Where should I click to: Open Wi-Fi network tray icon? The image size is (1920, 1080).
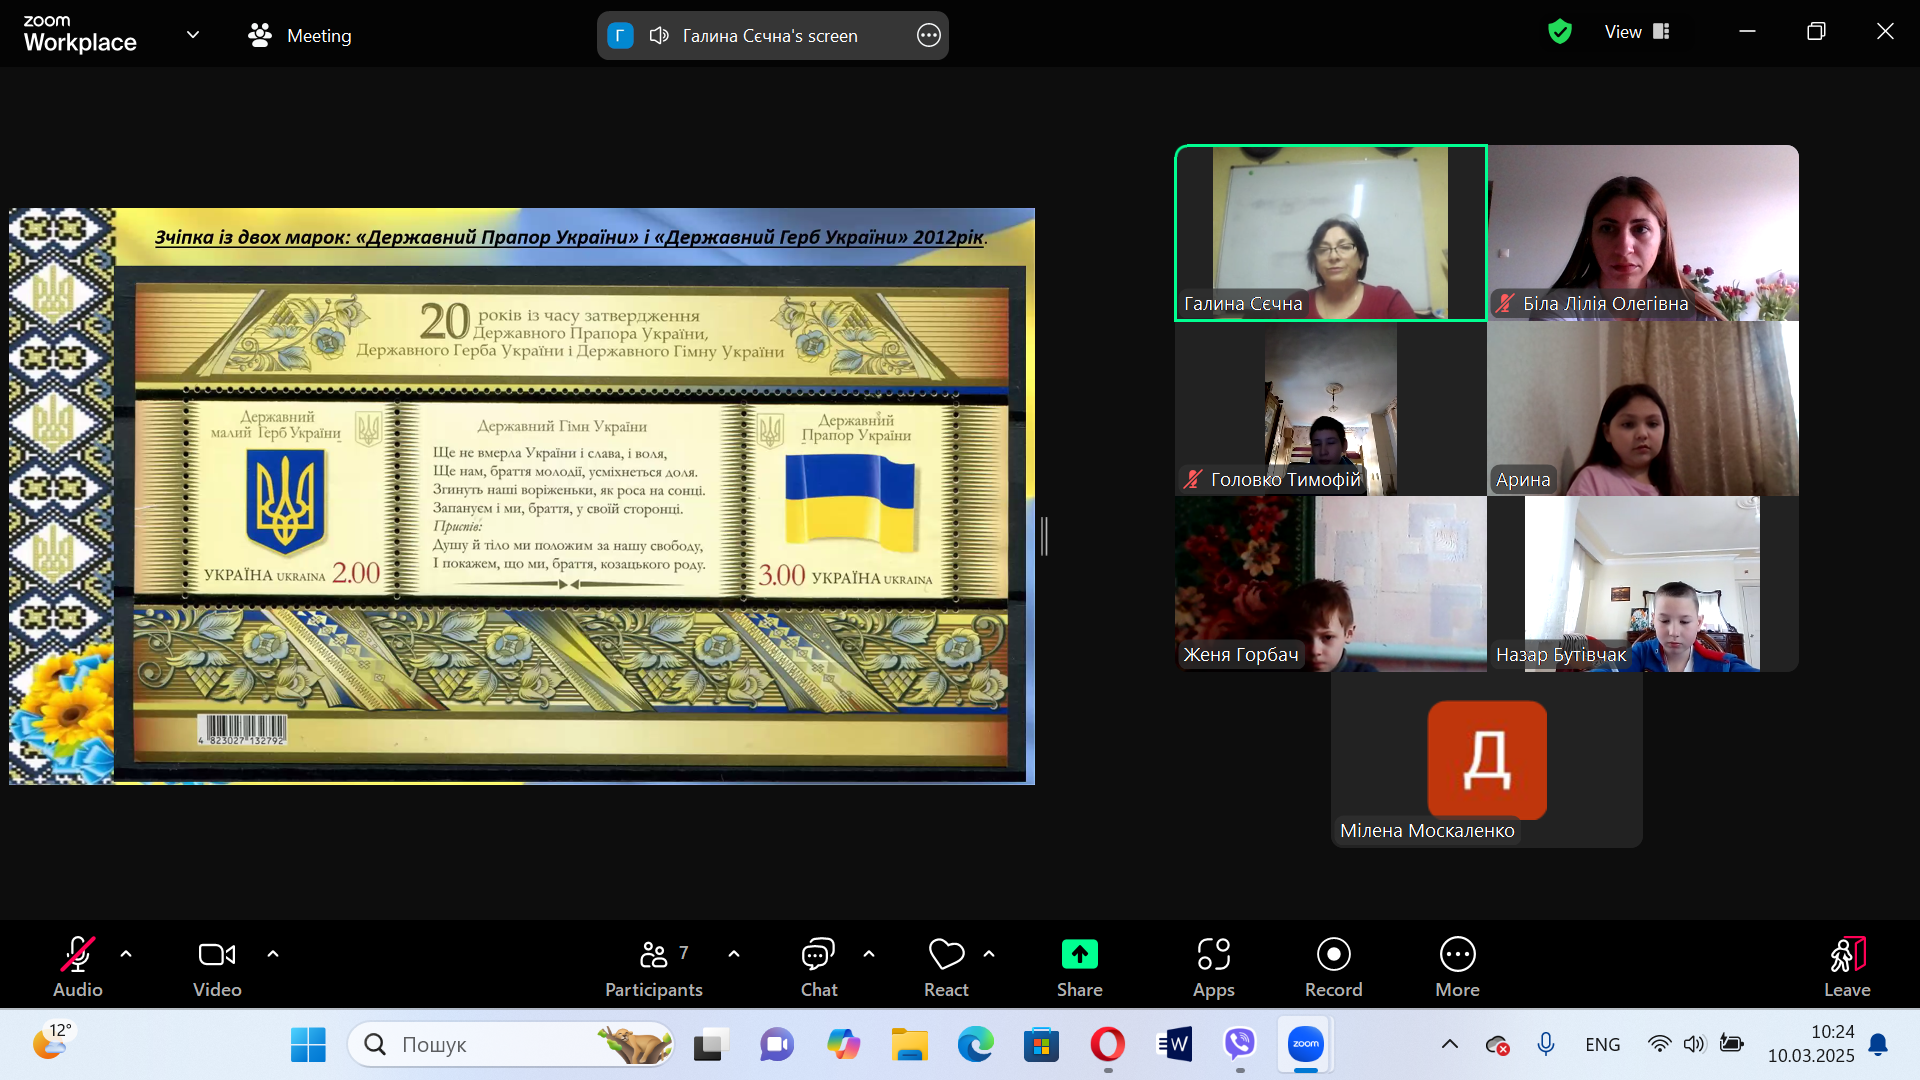click(x=1659, y=1045)
